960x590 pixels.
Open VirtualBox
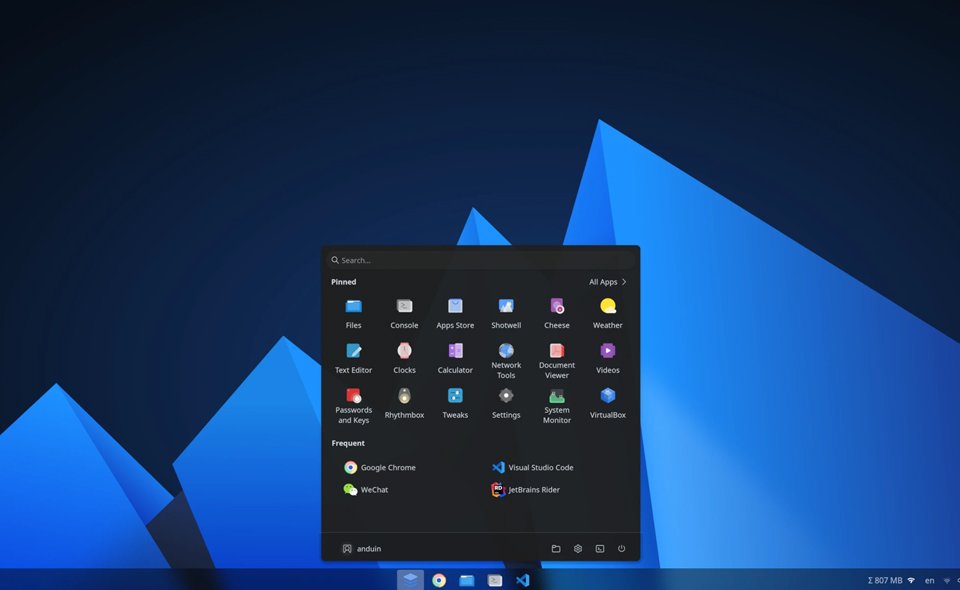point(607,403)
